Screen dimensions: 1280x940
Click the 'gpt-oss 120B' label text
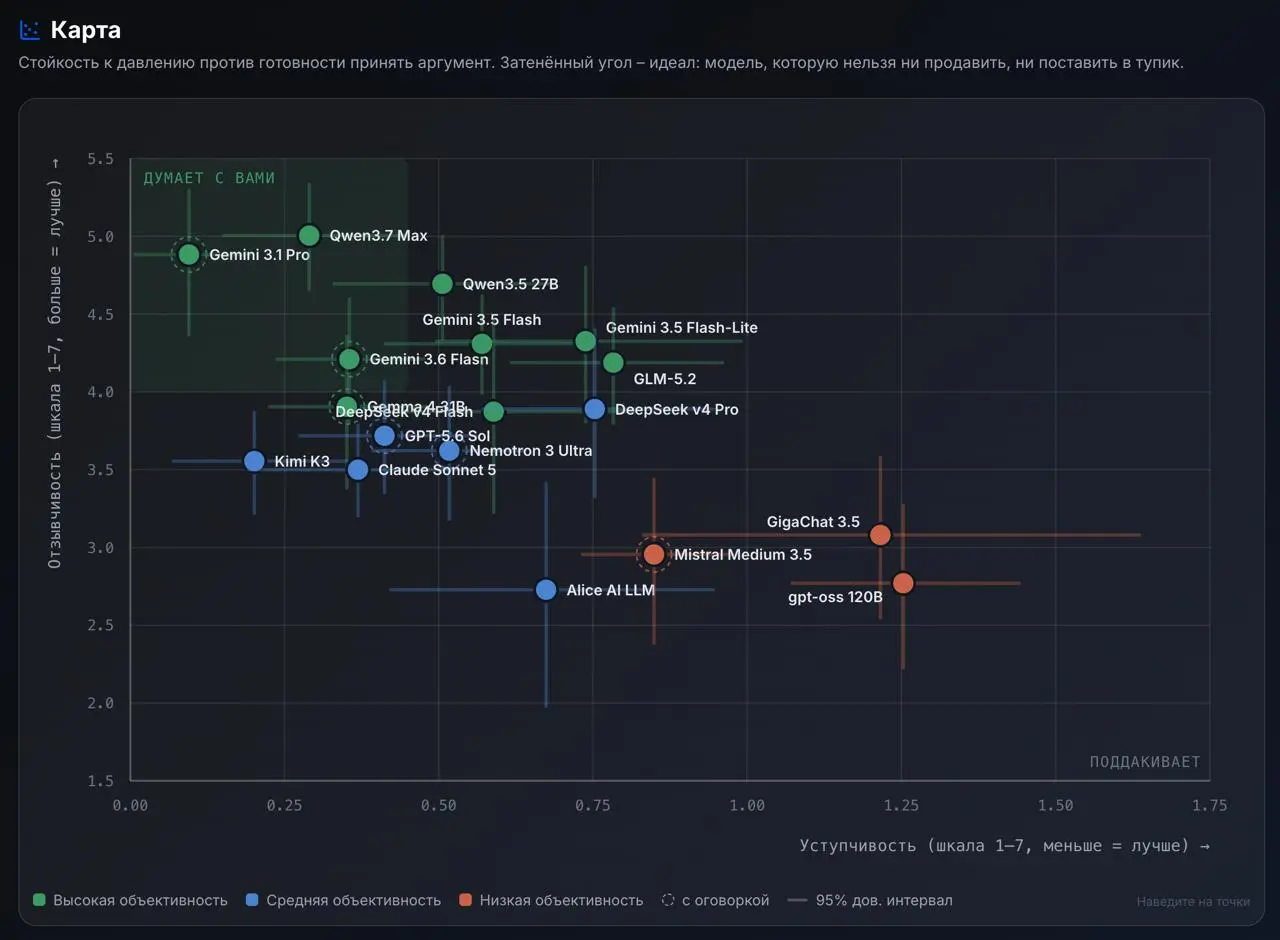coord(836,598)
